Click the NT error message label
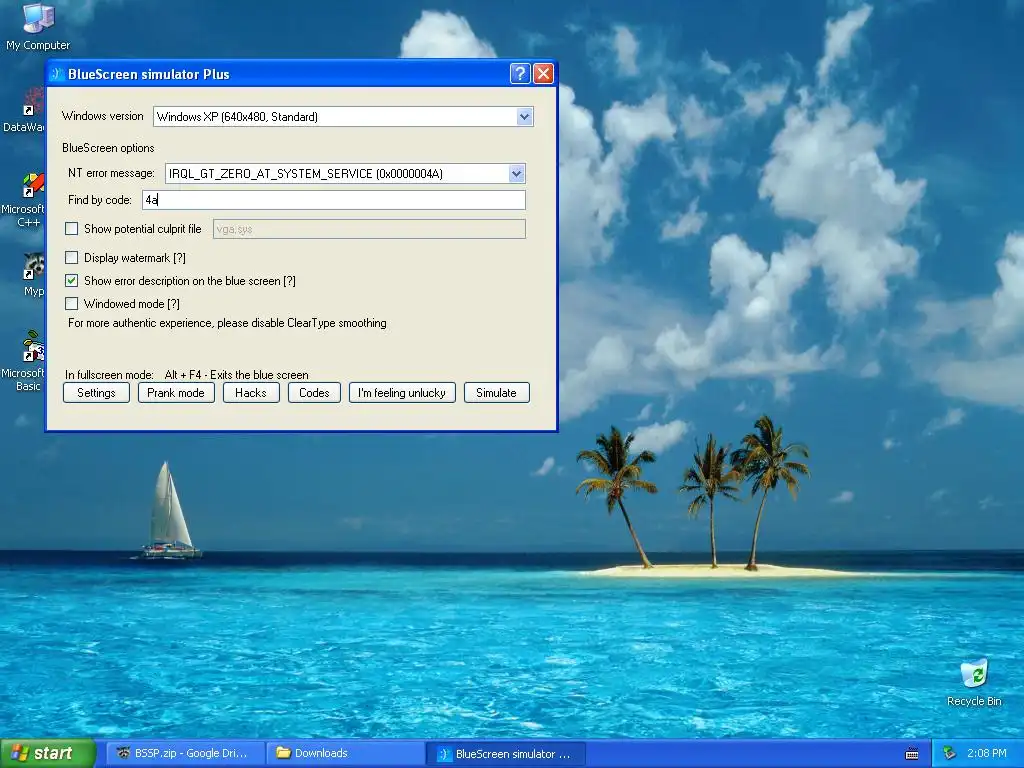Screen dimensions: 1024x768 111,173
